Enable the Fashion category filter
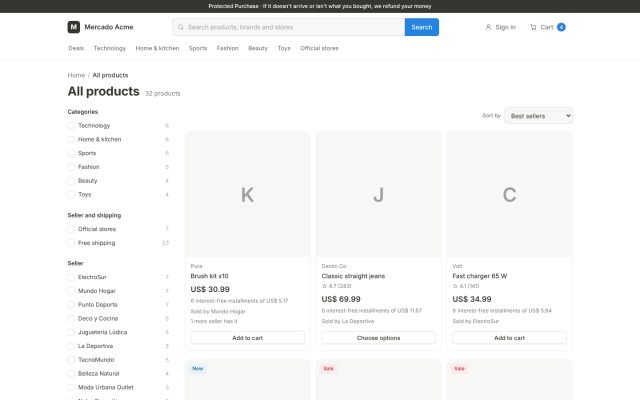 pos(71,167)
